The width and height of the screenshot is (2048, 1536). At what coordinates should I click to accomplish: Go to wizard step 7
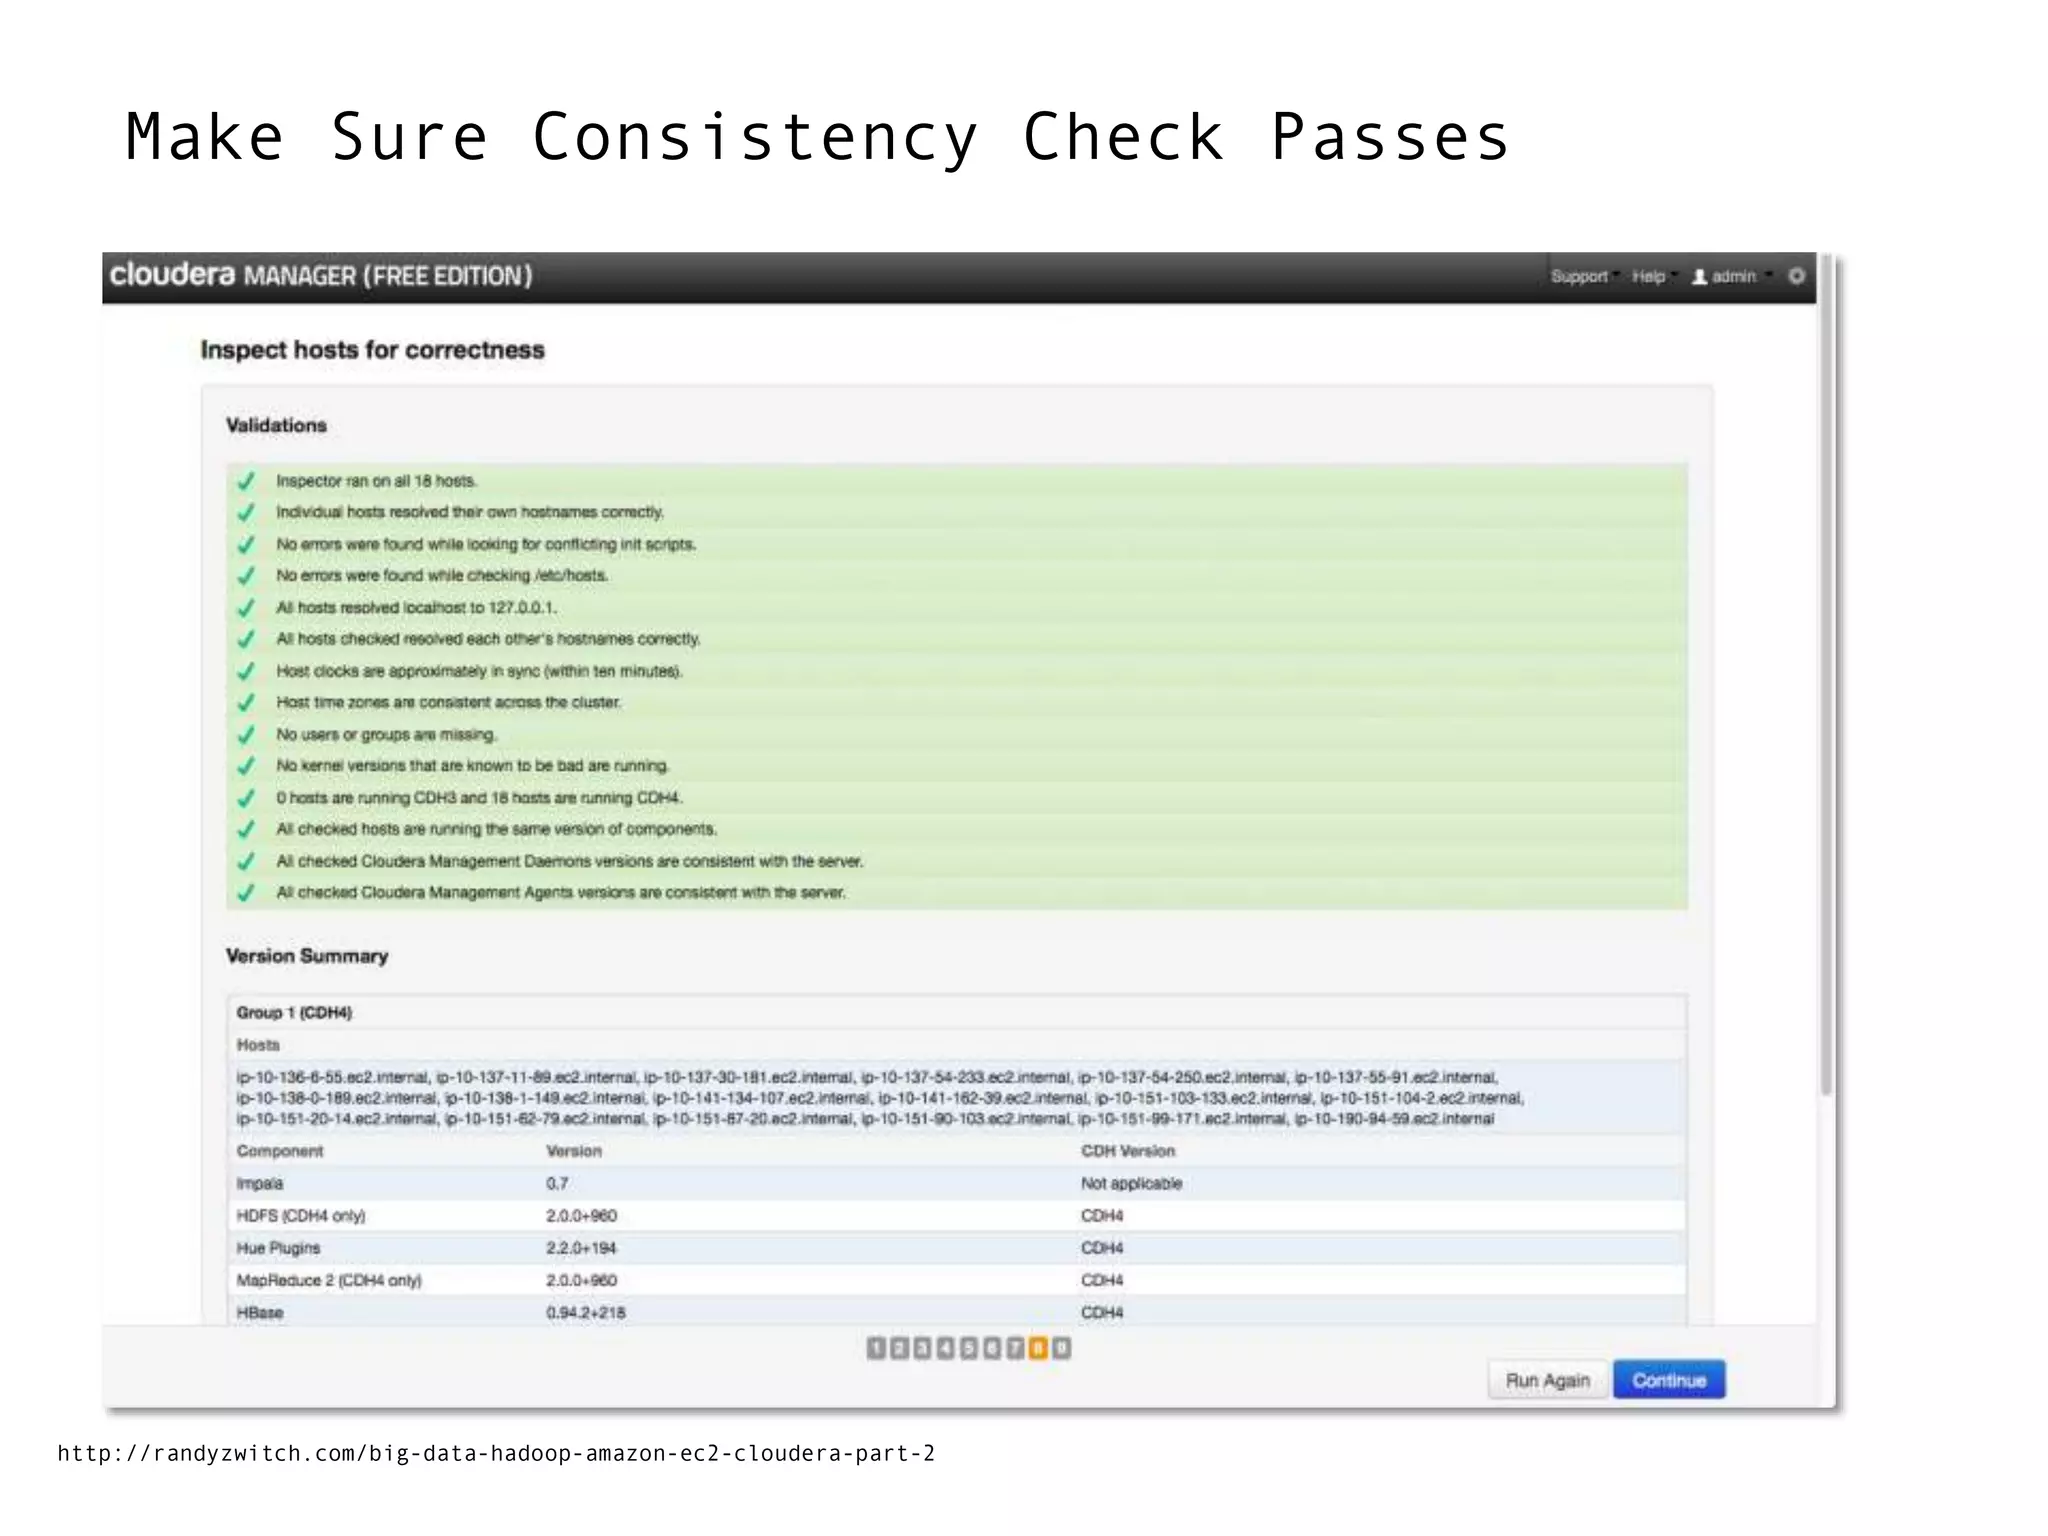tap(1015, 1348)
